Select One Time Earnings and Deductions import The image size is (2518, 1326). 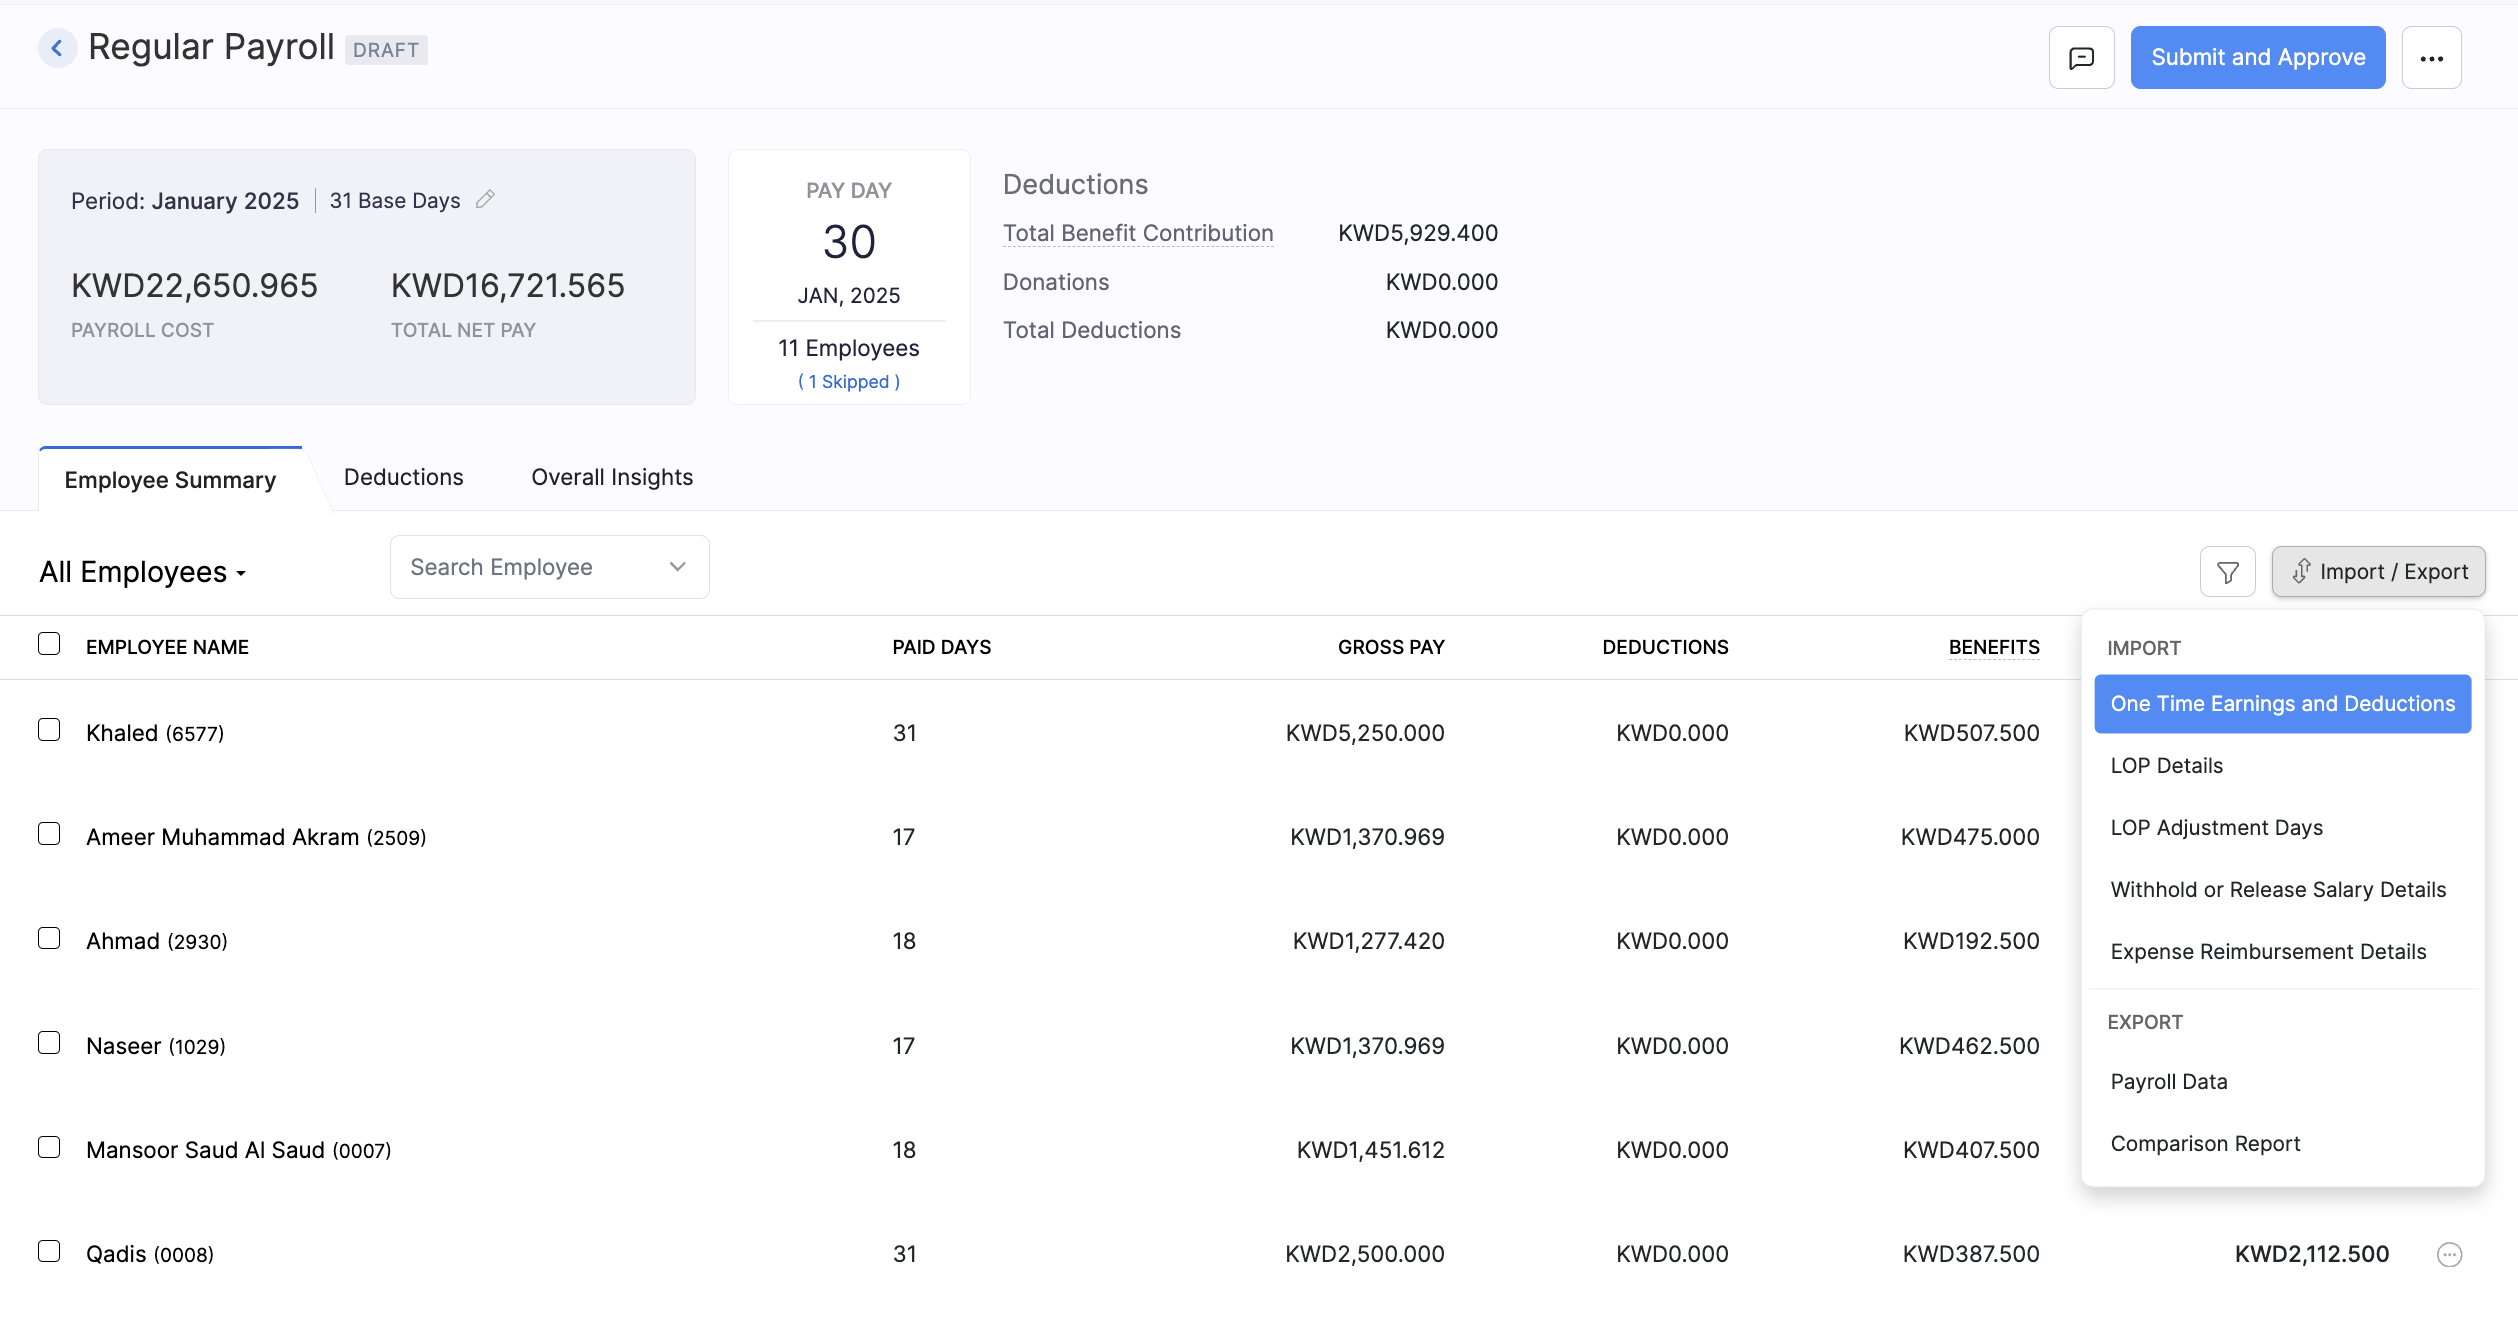pos(2281,703)
